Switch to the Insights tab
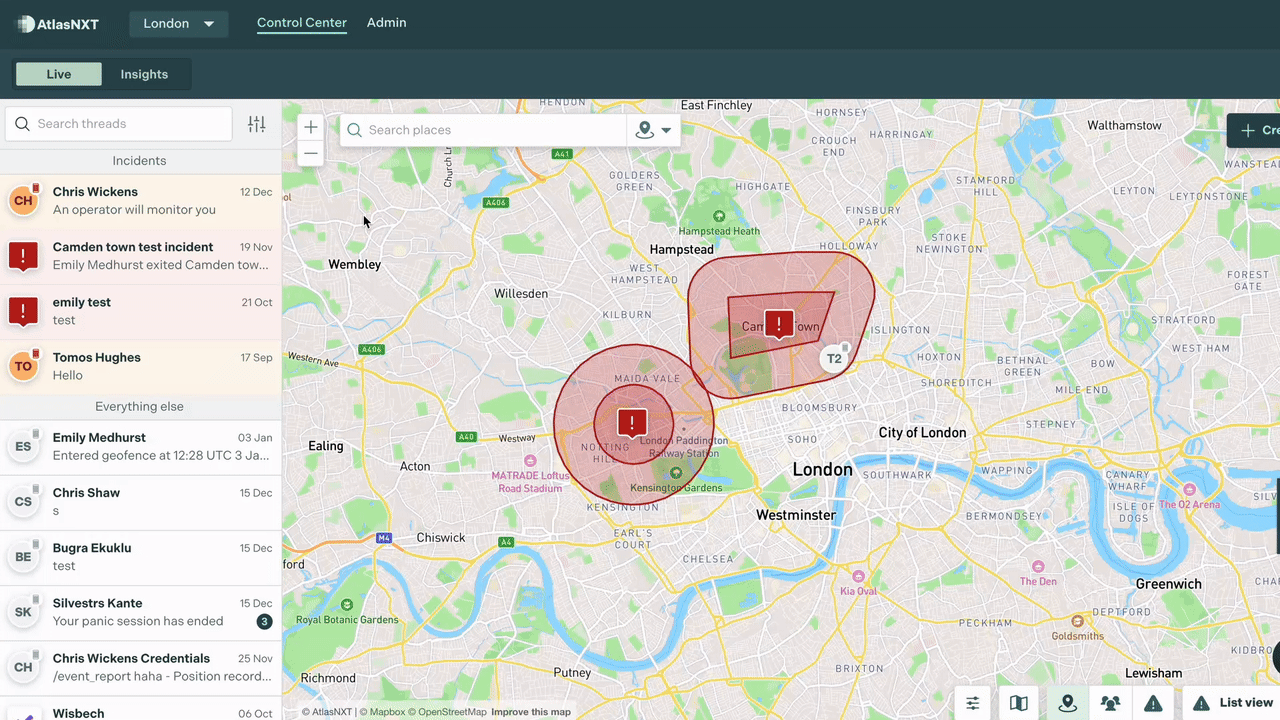Viewport: 1280px width, 720px height. coord(144,74)
